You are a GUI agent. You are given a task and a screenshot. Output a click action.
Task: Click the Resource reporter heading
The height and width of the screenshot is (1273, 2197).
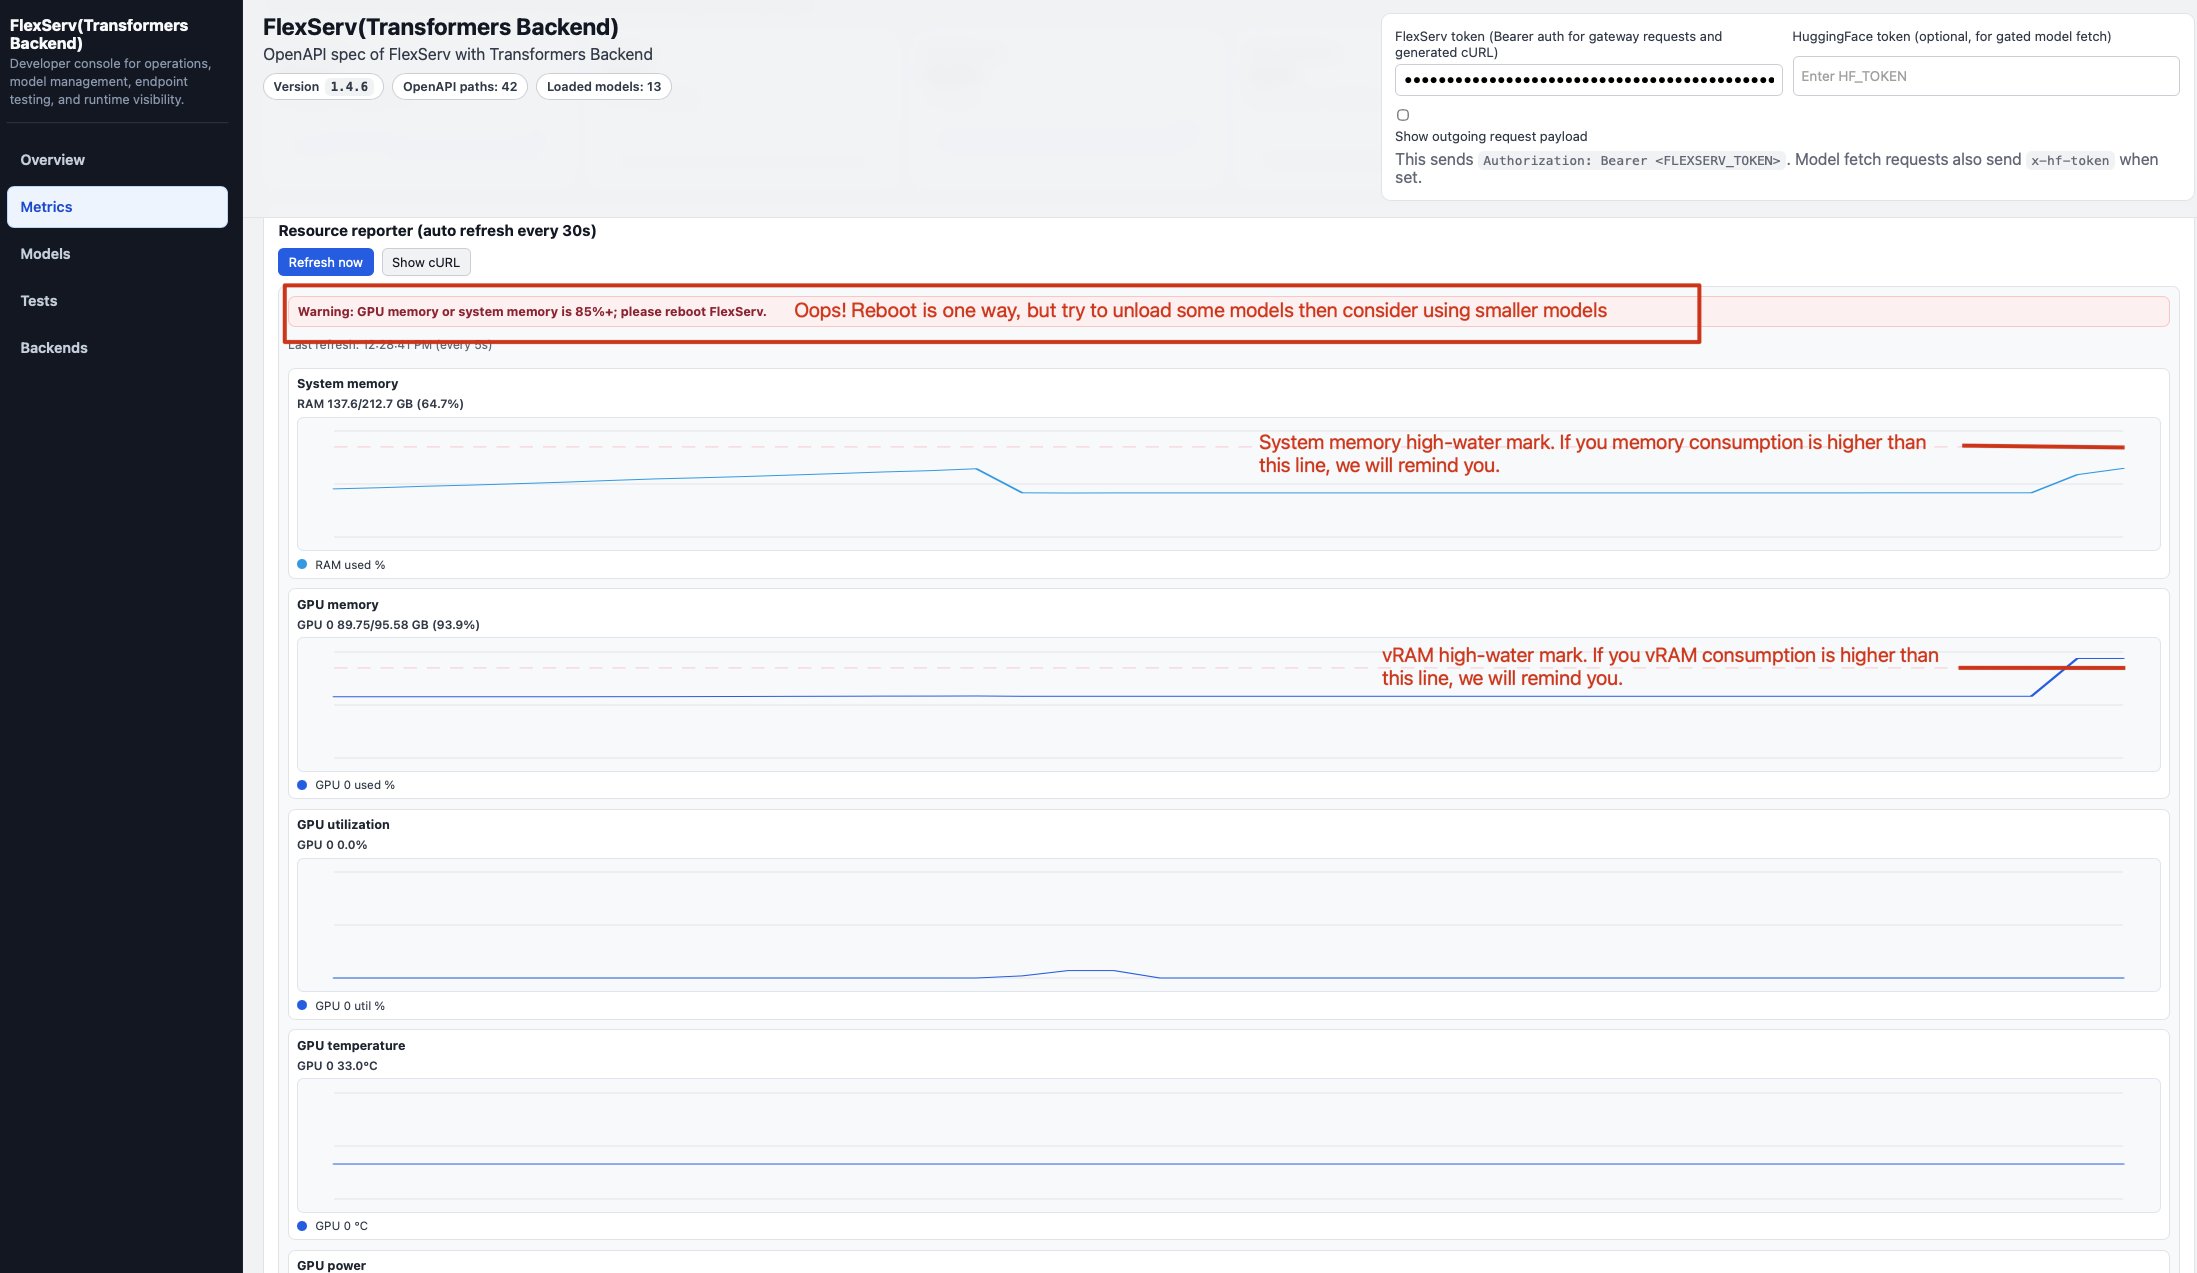[437, 231]
